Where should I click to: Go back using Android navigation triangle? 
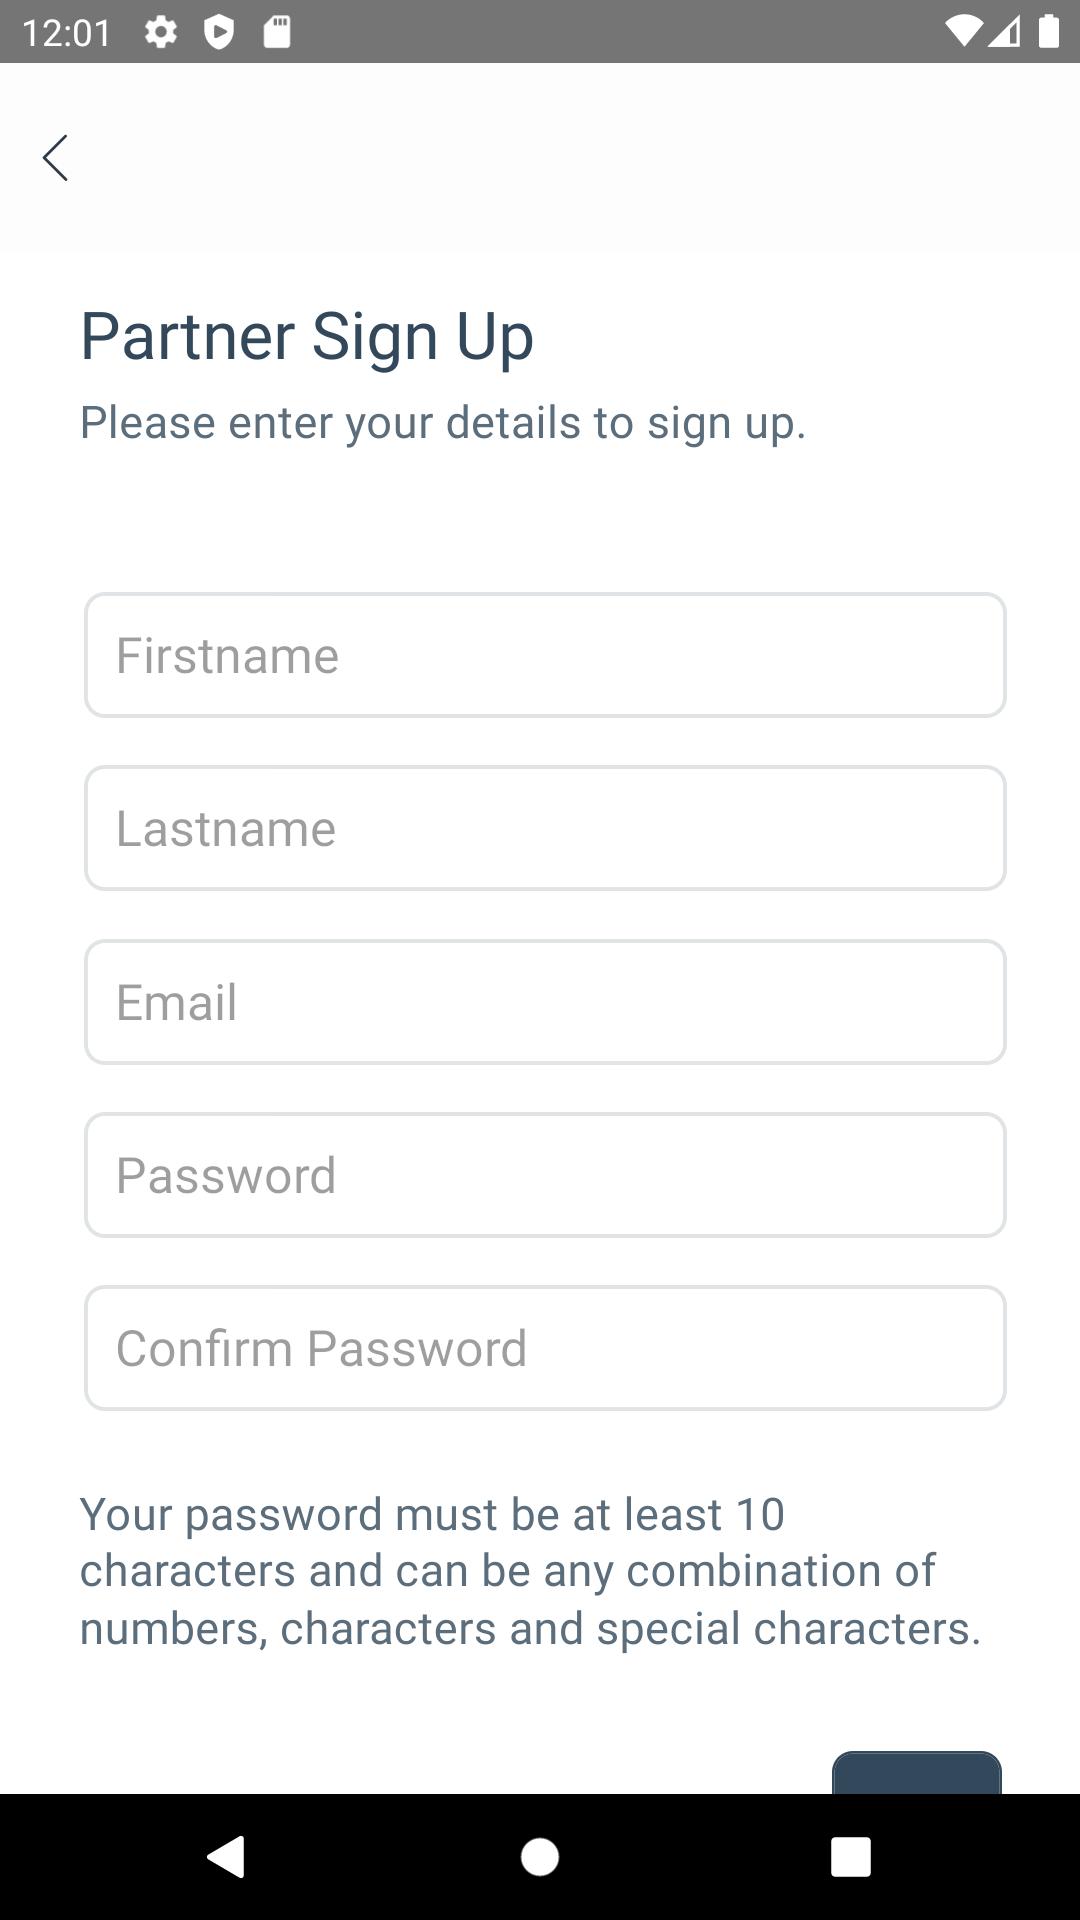[x=226, y=1857]
